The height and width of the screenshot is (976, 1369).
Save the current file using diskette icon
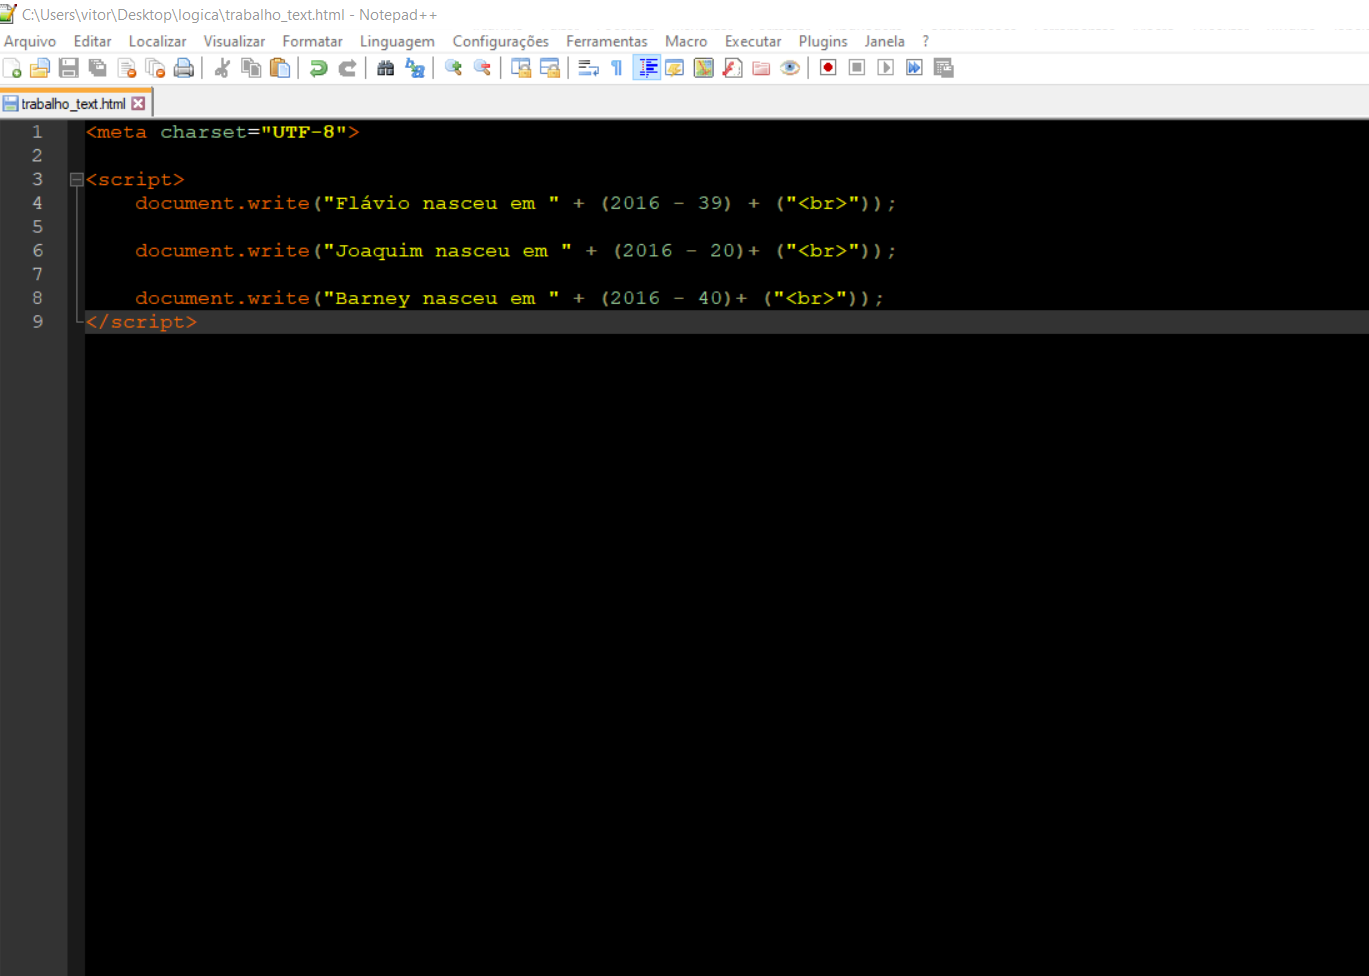(69, 68)
